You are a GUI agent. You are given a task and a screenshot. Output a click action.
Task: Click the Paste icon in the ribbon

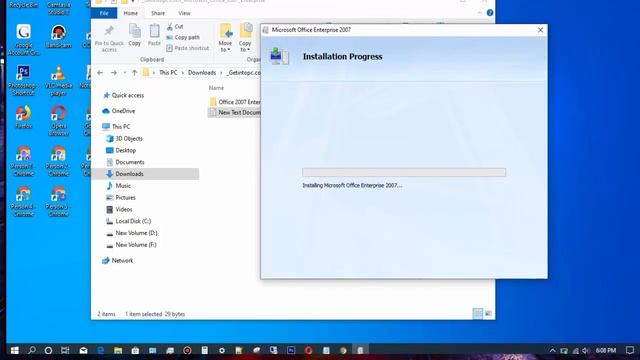tap(154, 35)
